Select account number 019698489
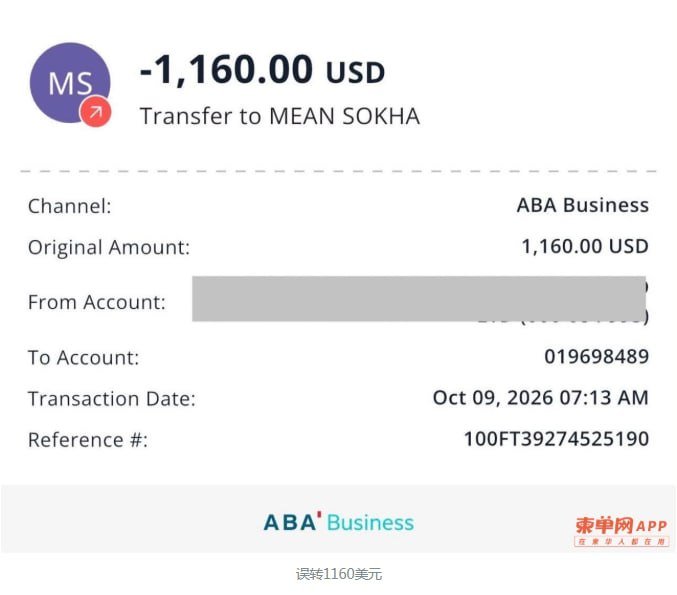 click(x=596, y=357)
